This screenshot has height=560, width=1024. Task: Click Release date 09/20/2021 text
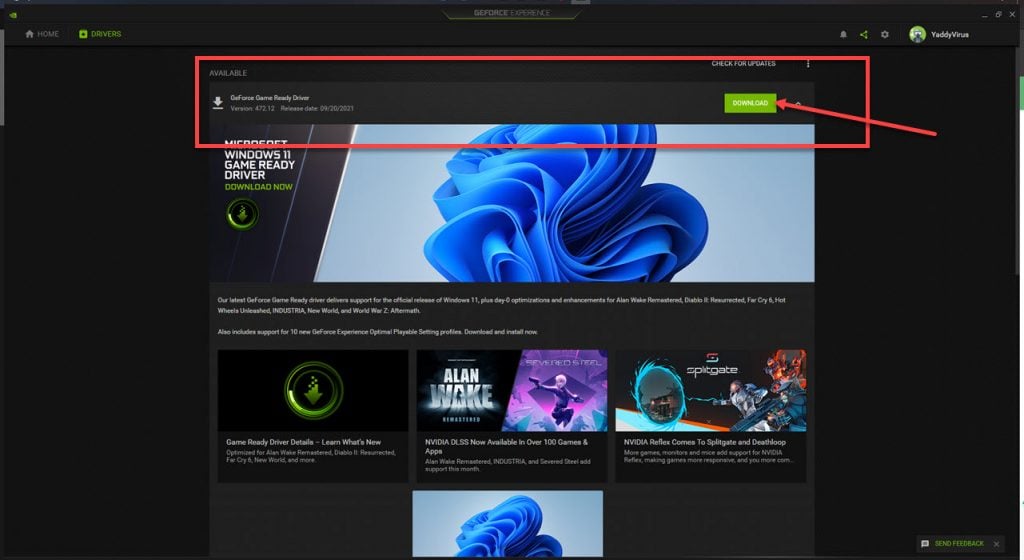(317, 108)
